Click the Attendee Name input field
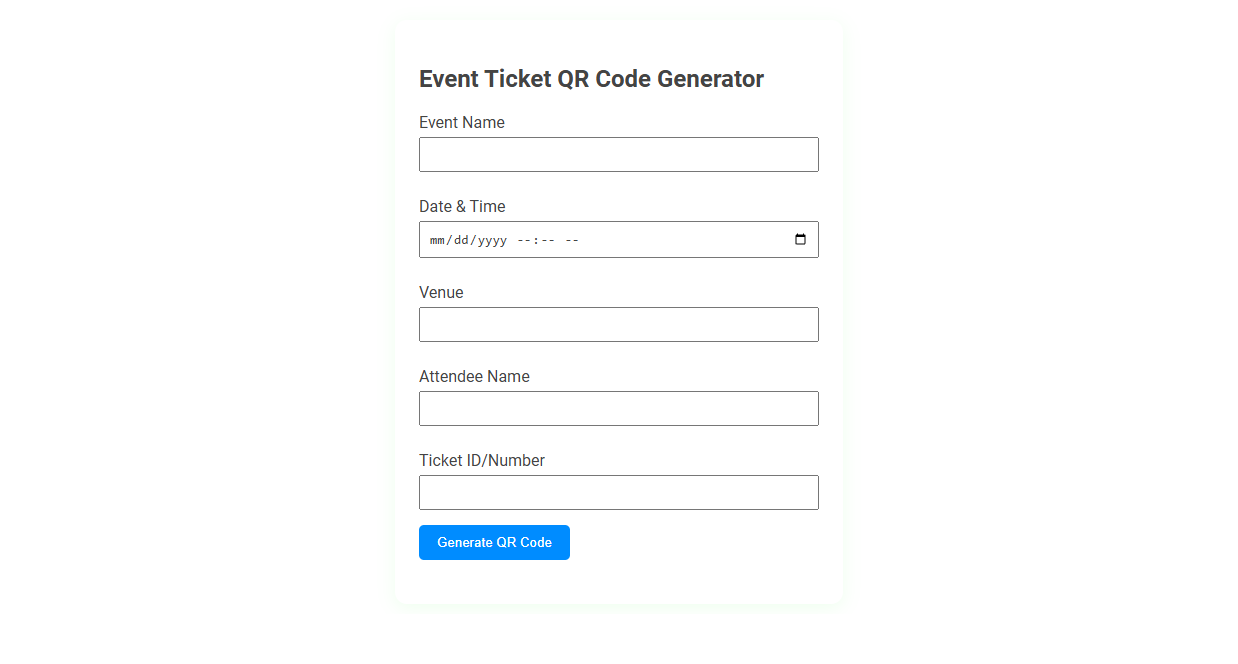The width and height of the screenshot is (1238, 664). pyautogui.click(x=618, y=408)
